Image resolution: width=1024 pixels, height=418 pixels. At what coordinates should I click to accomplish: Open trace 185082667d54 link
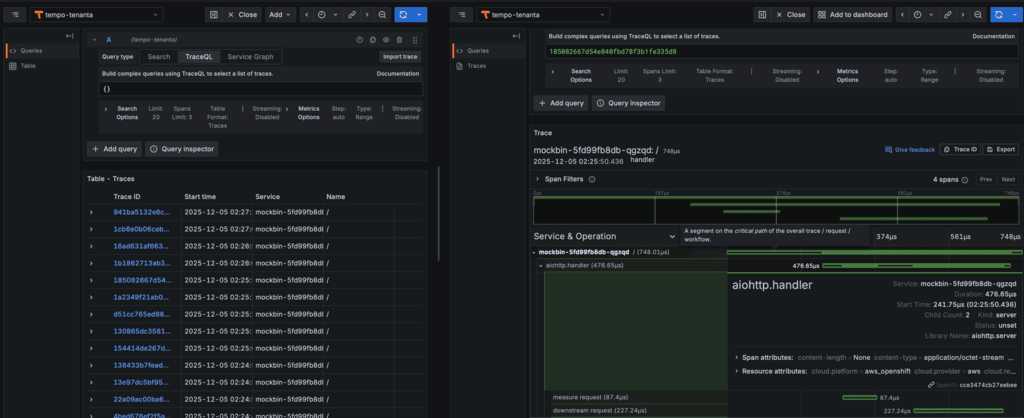(x=142, y=280)
